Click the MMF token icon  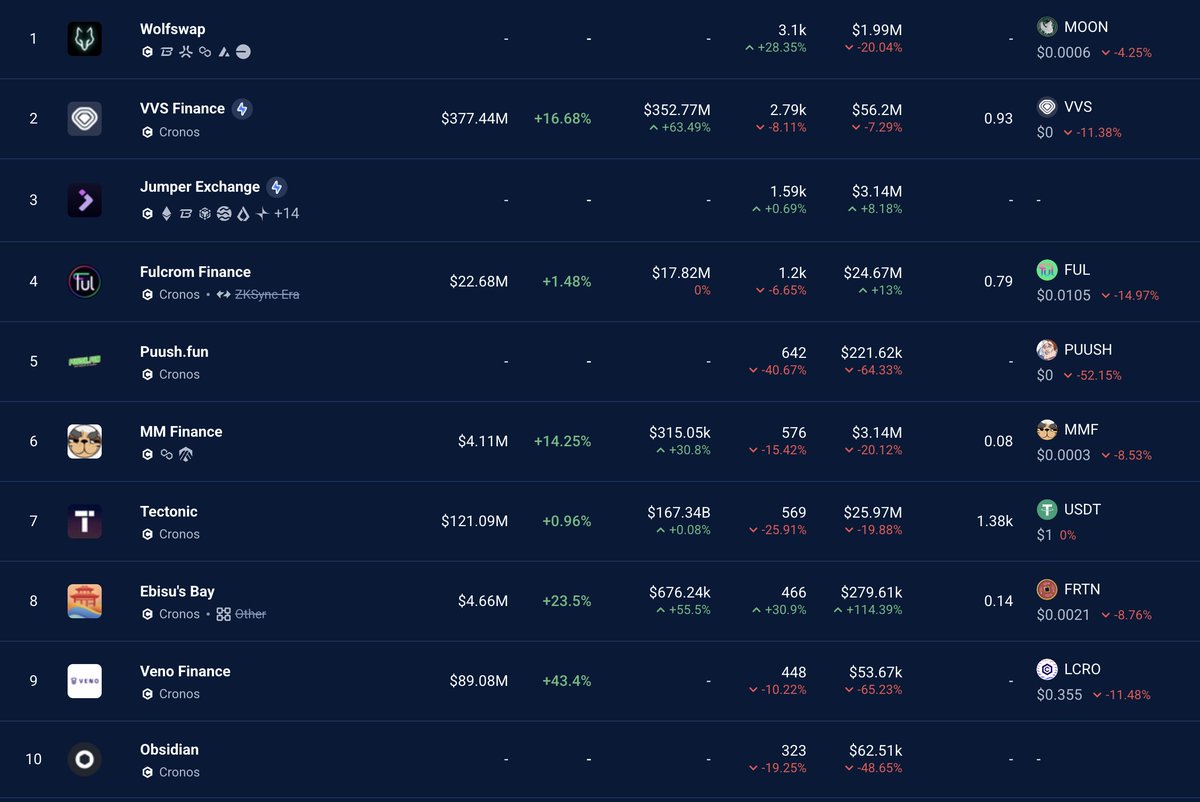[1047, 430]
